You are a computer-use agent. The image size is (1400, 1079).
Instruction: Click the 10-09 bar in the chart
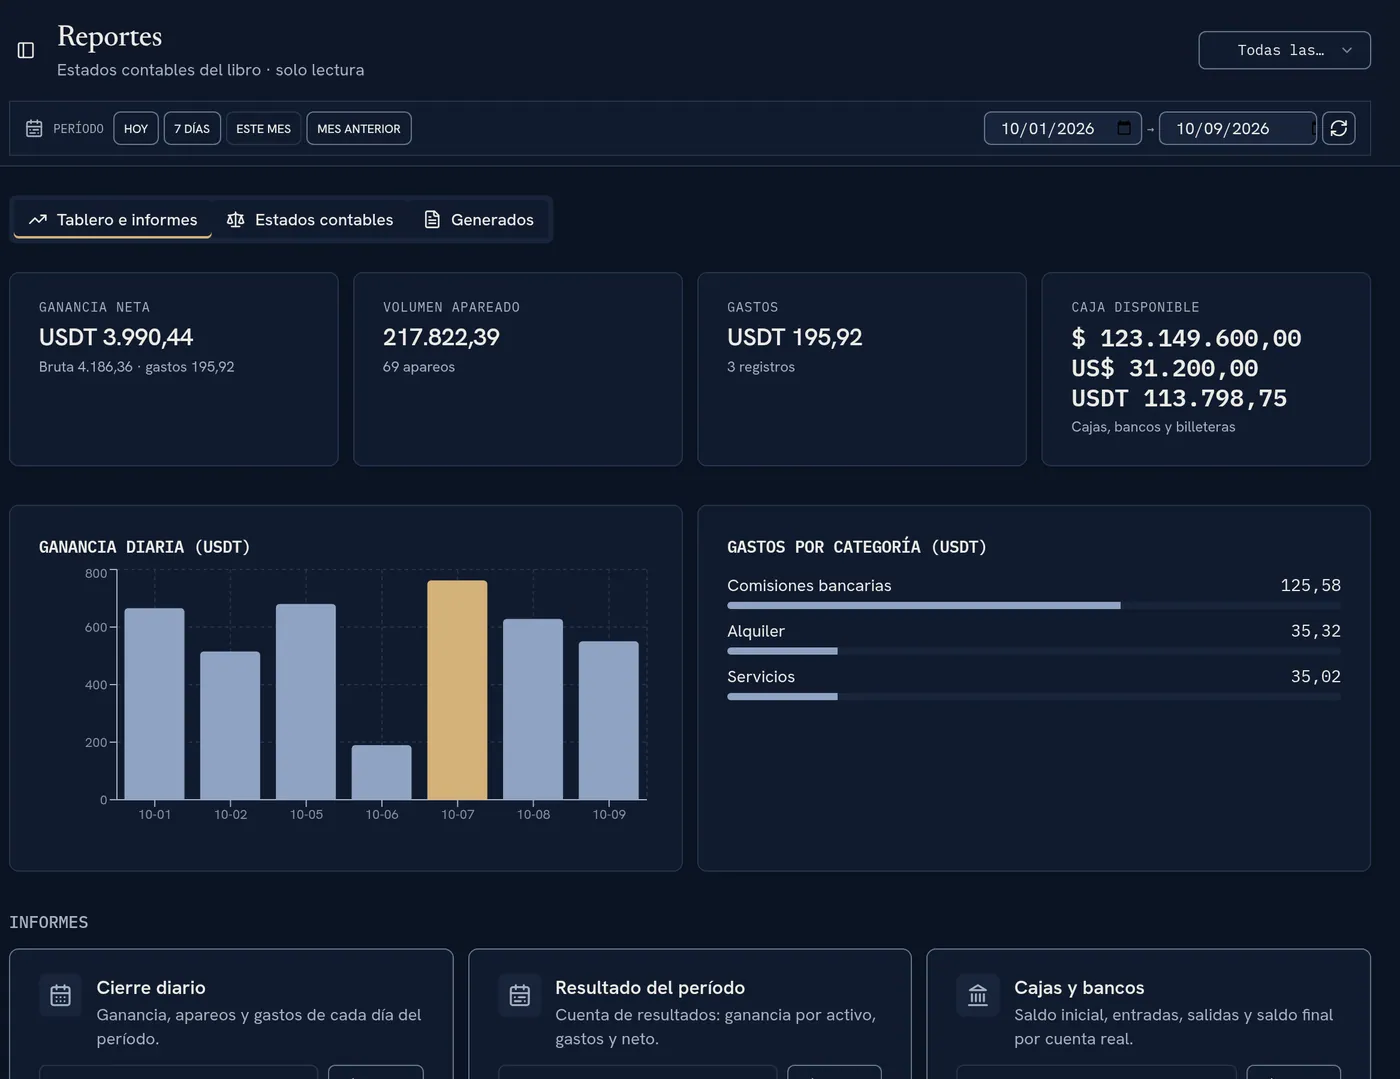pos(609,720)
